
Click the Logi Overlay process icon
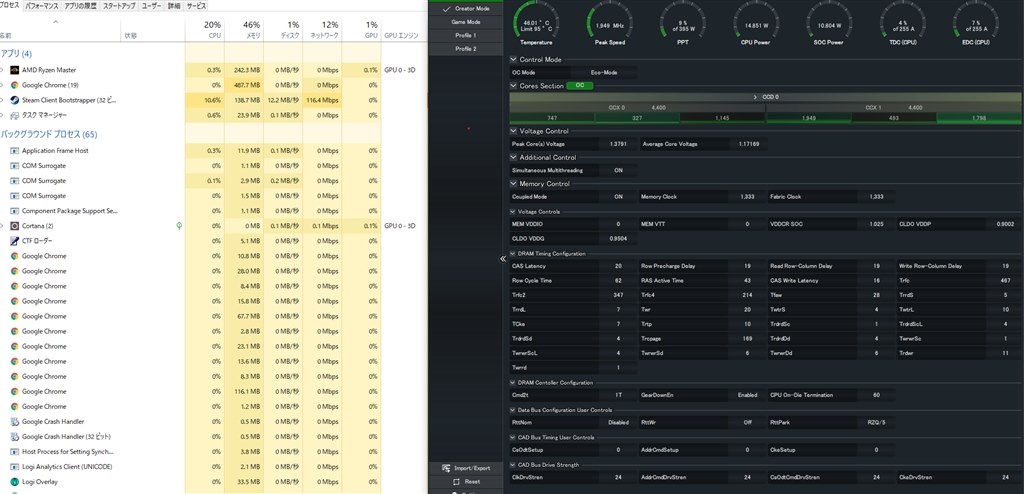pos(15,482)
